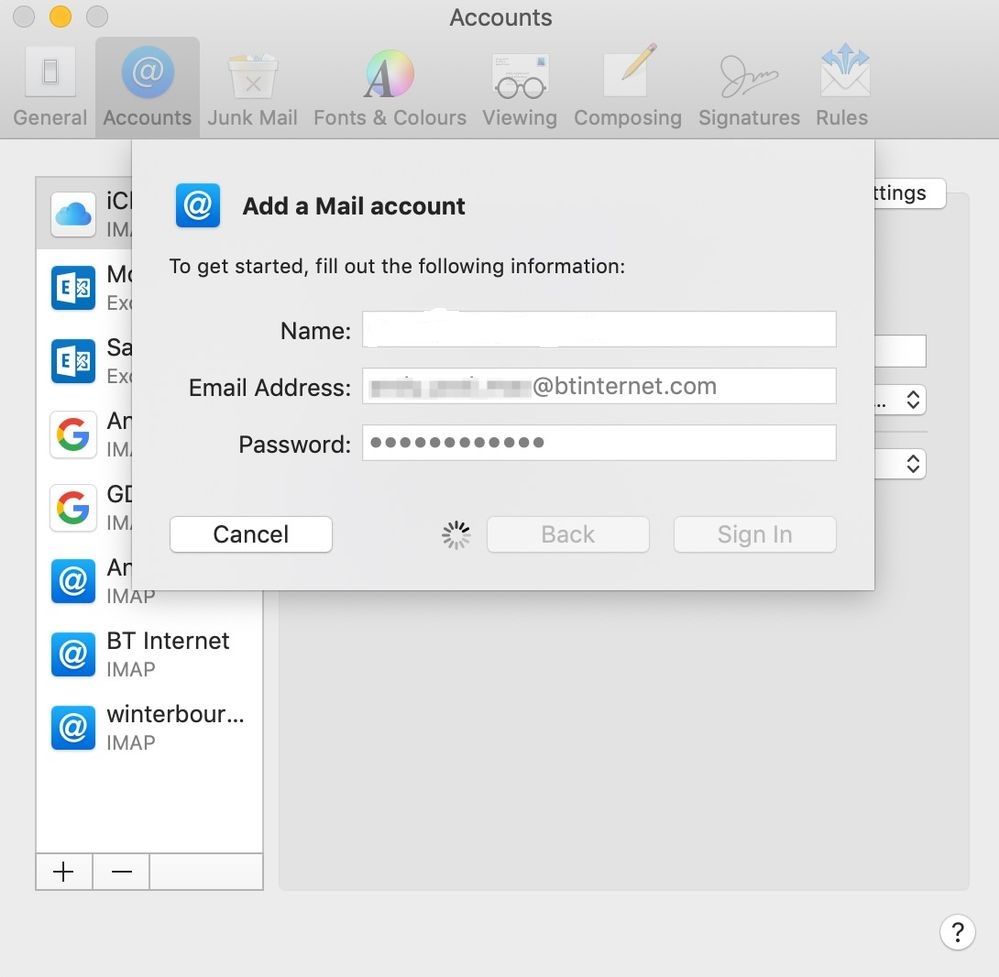
Task: Open the Signatures preferences pane
Action: 748,88
